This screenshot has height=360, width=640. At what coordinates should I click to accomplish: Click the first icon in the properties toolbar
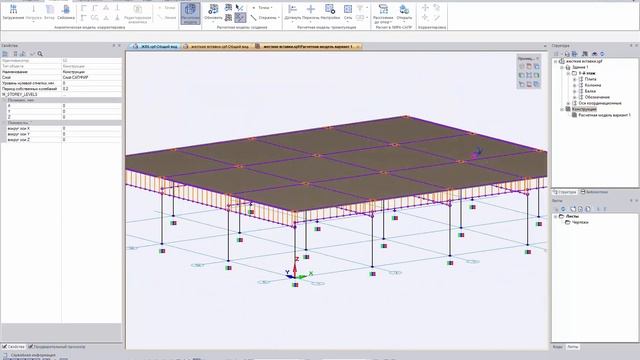pyautogui.click(x=5, y=53)
